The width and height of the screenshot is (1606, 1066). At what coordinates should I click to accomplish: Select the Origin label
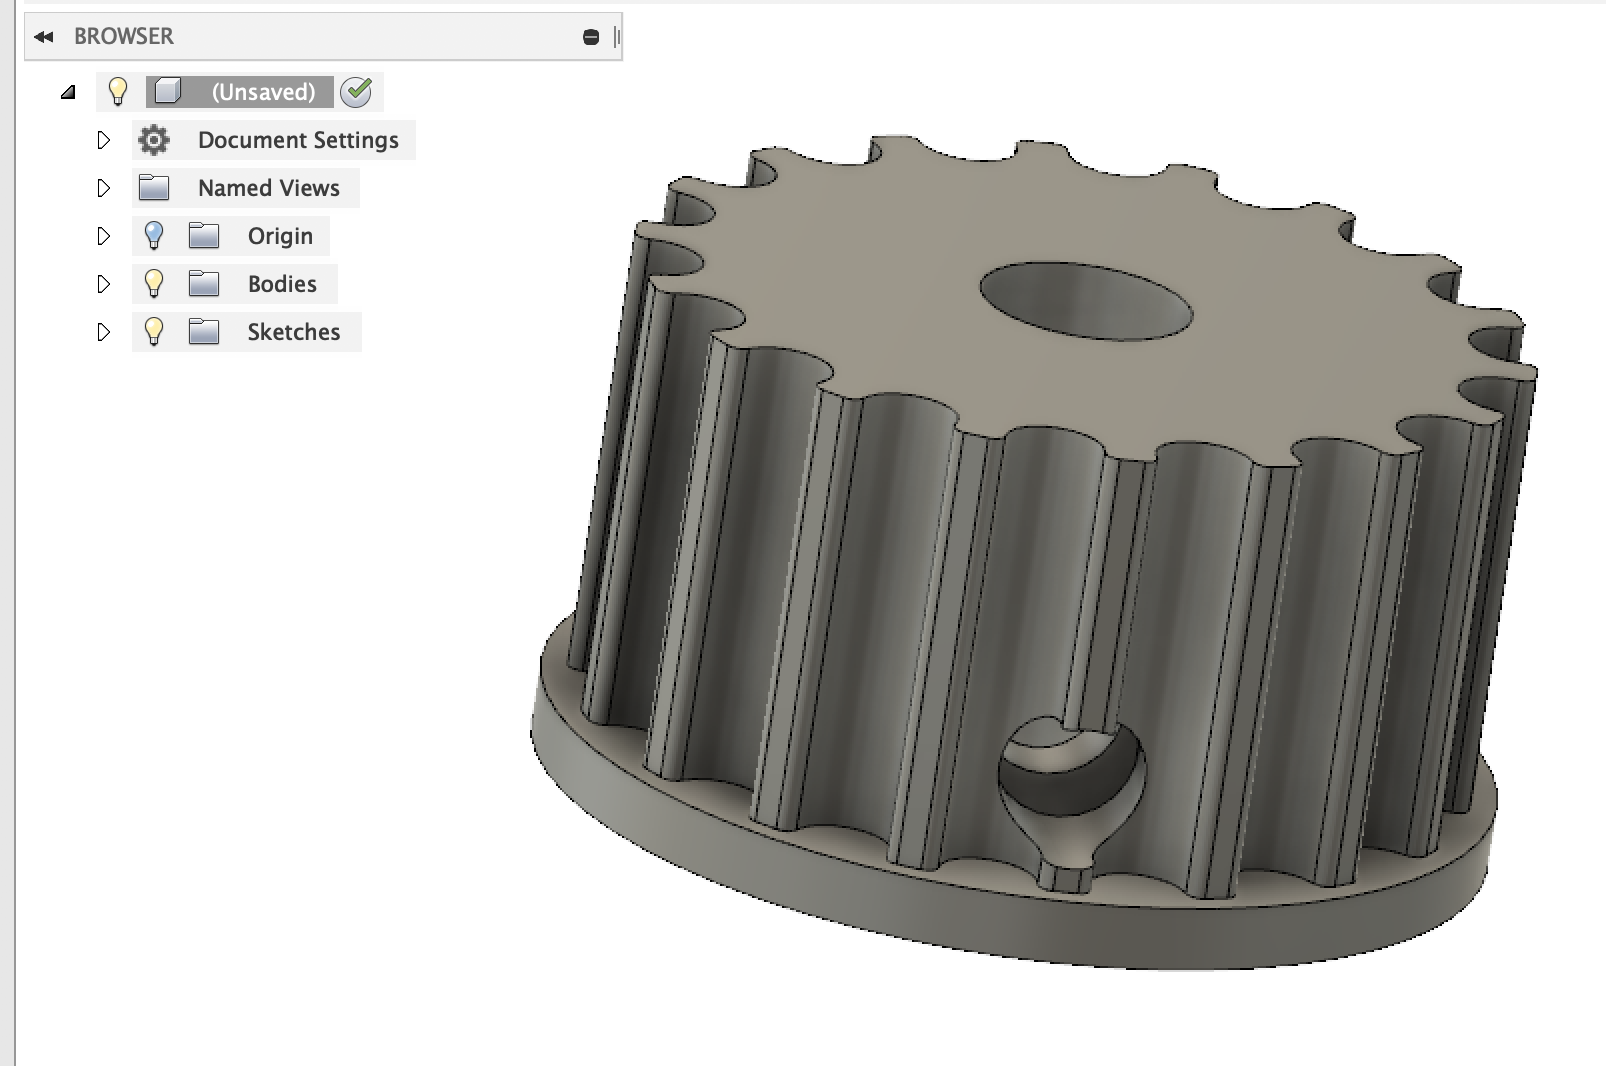coord(280,236)
